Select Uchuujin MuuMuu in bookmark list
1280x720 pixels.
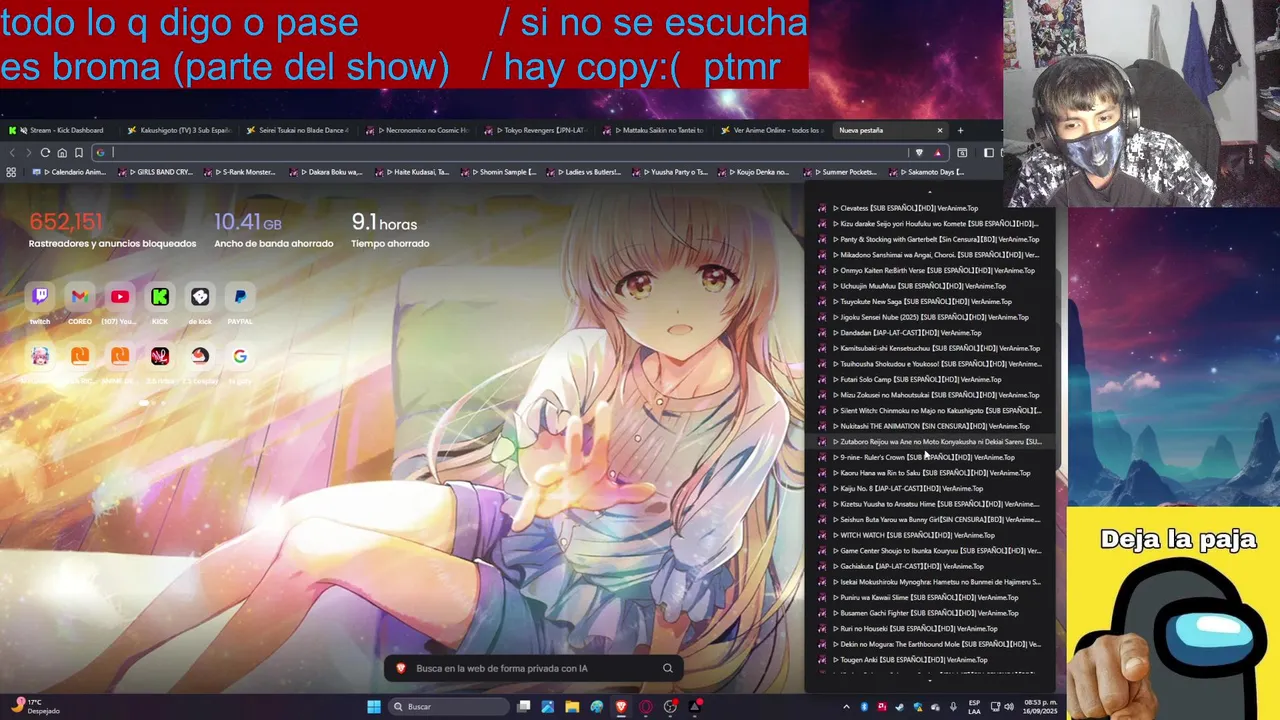coord(930,286)
